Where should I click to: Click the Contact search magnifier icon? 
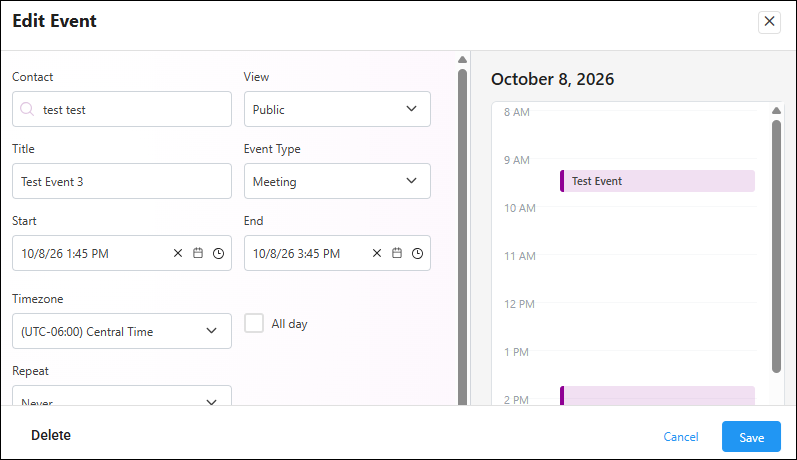[x=27, y=109]
